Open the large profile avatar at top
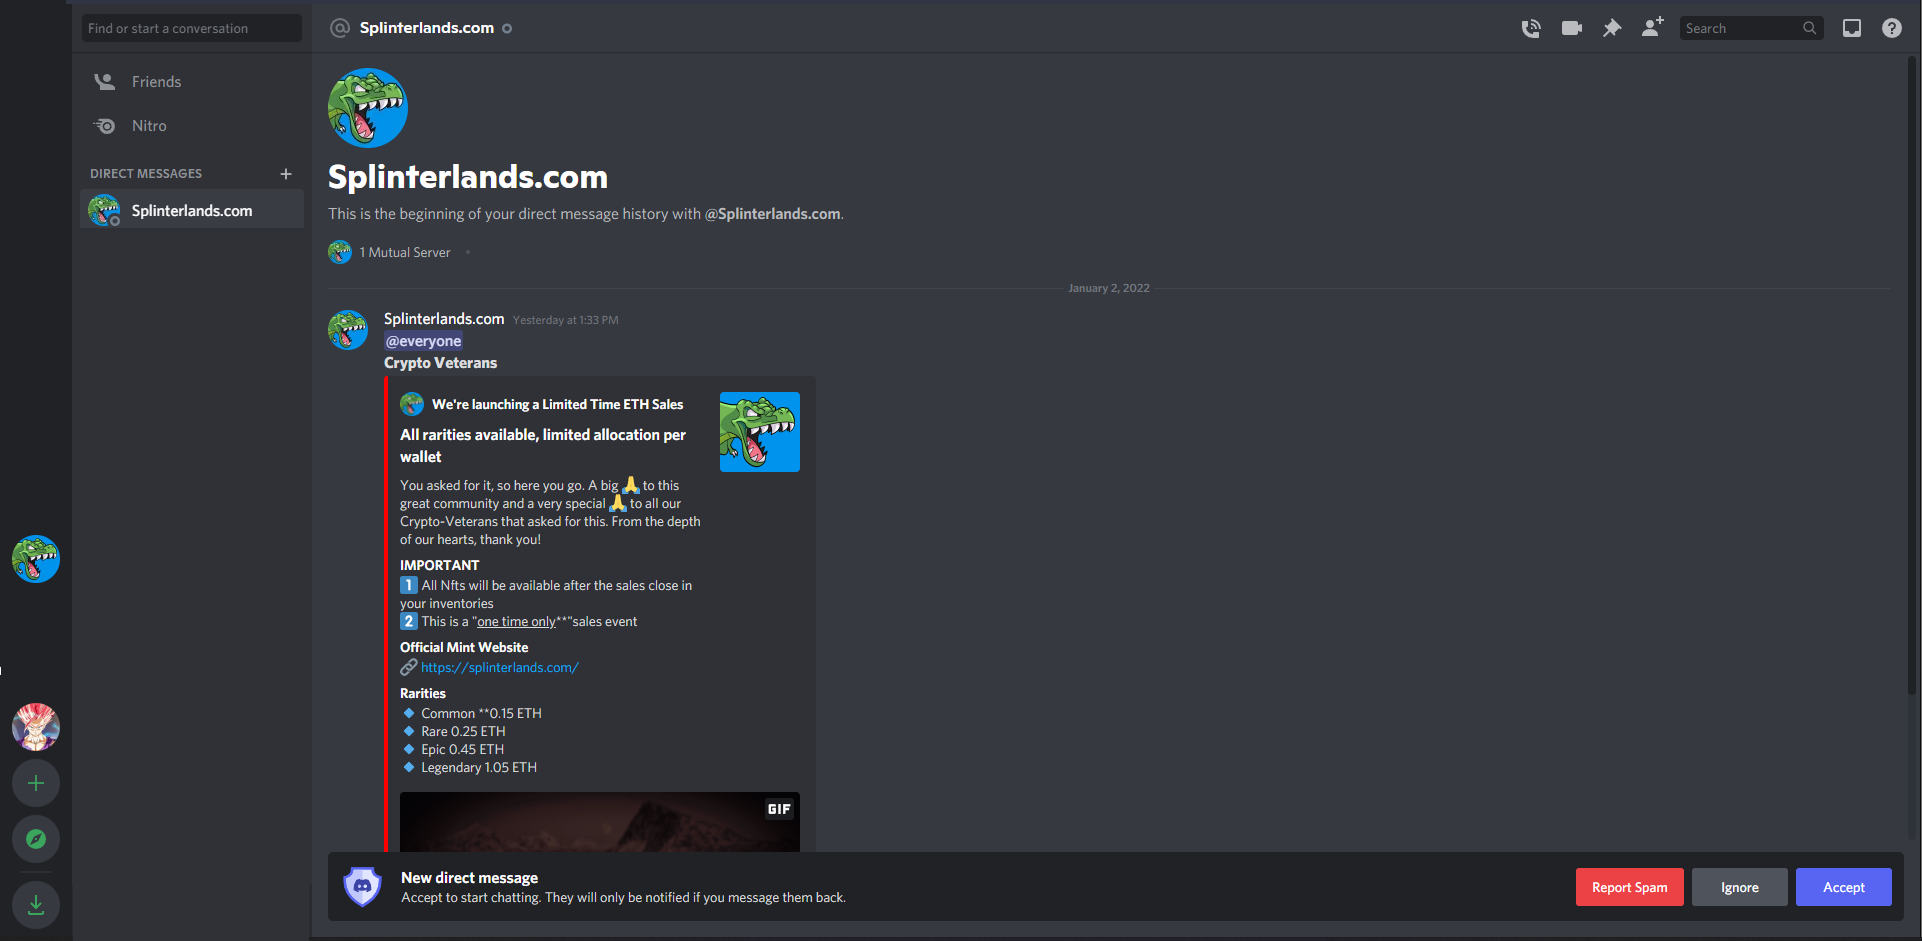The image size is (1922, 941). pyautogui.click(x=368, y=108)
